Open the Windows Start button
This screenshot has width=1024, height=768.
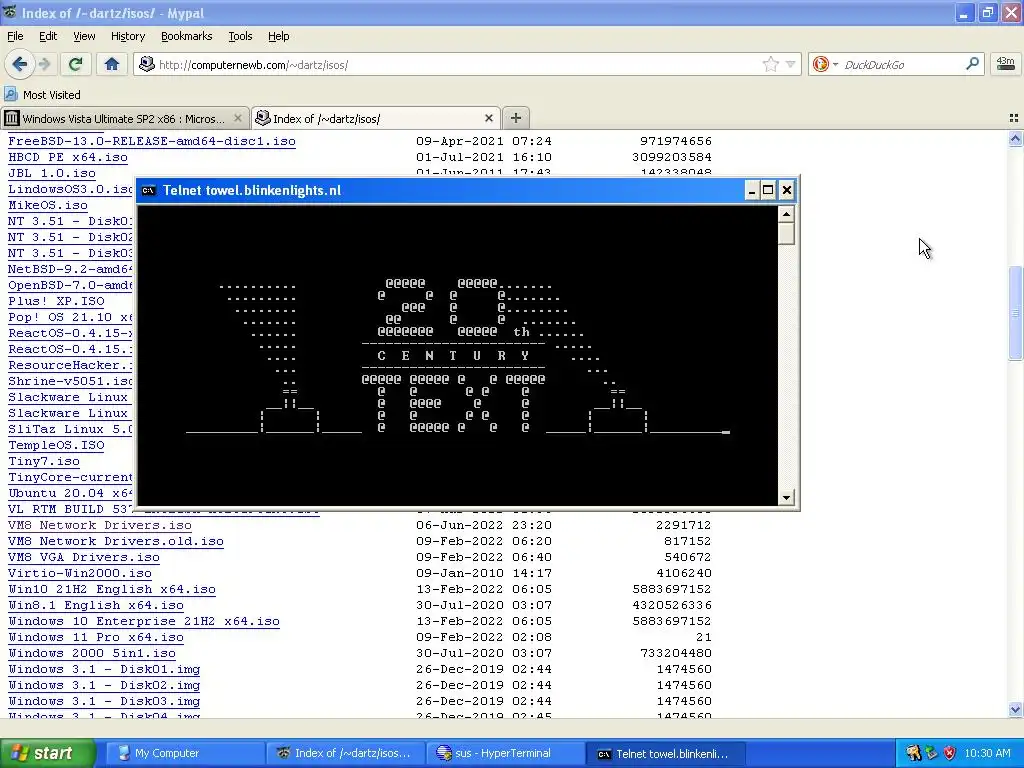pyautogui.click(x=47, y=753)
